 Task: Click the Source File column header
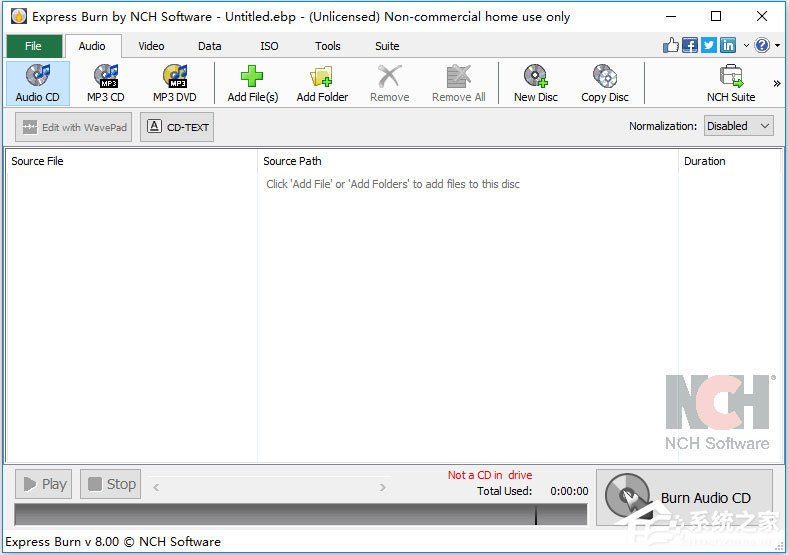click(131, 161)
